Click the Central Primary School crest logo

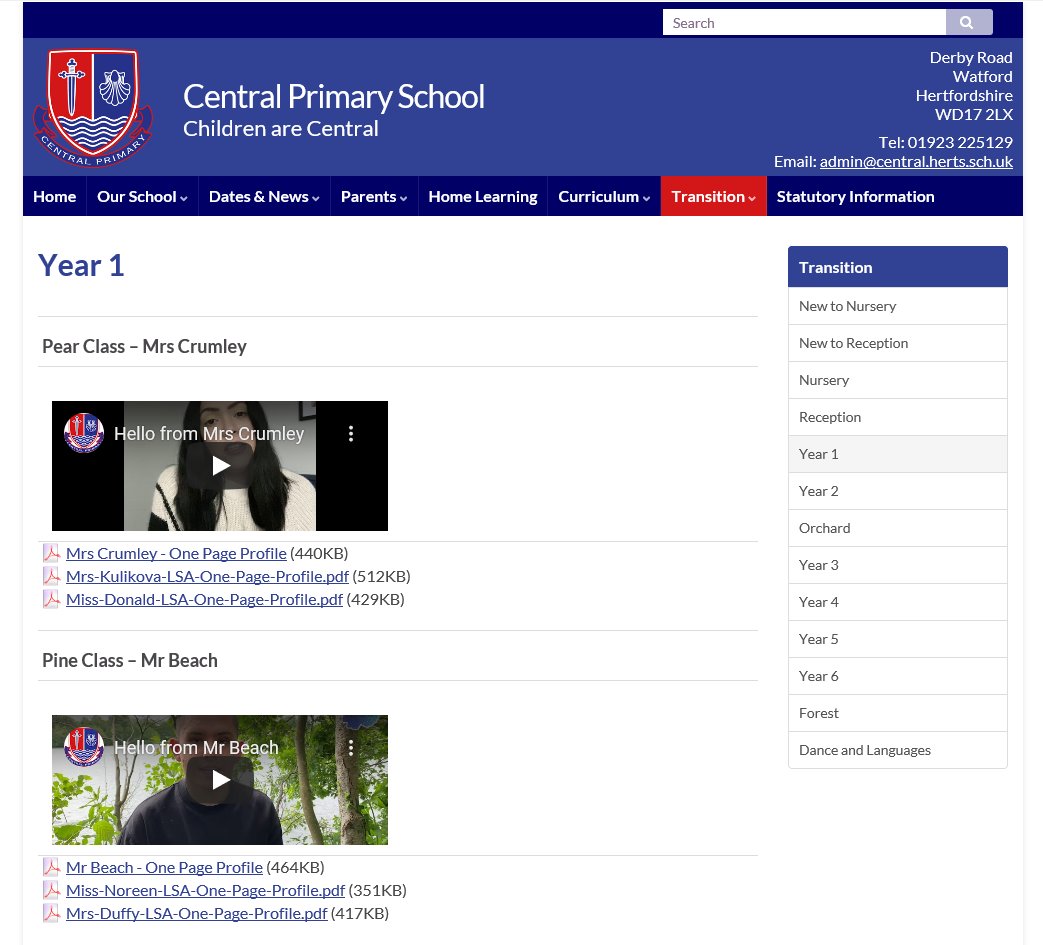(x=92, y=105)
